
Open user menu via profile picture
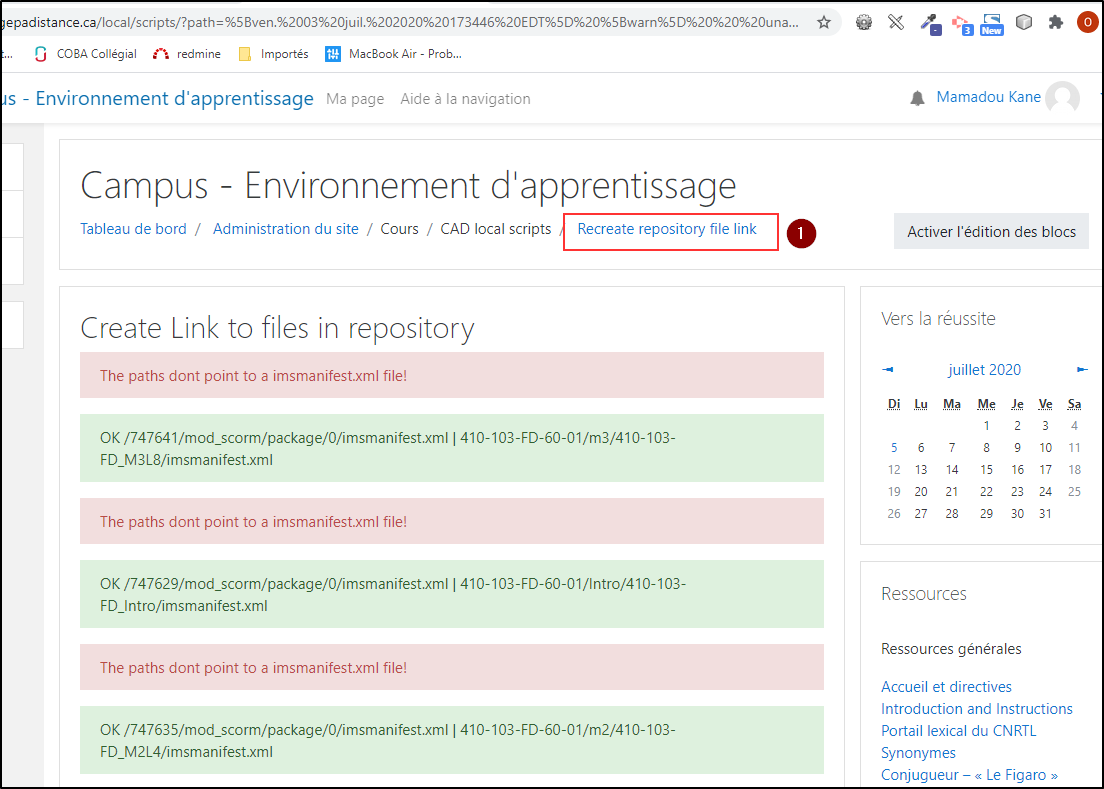click(1062, 98)
